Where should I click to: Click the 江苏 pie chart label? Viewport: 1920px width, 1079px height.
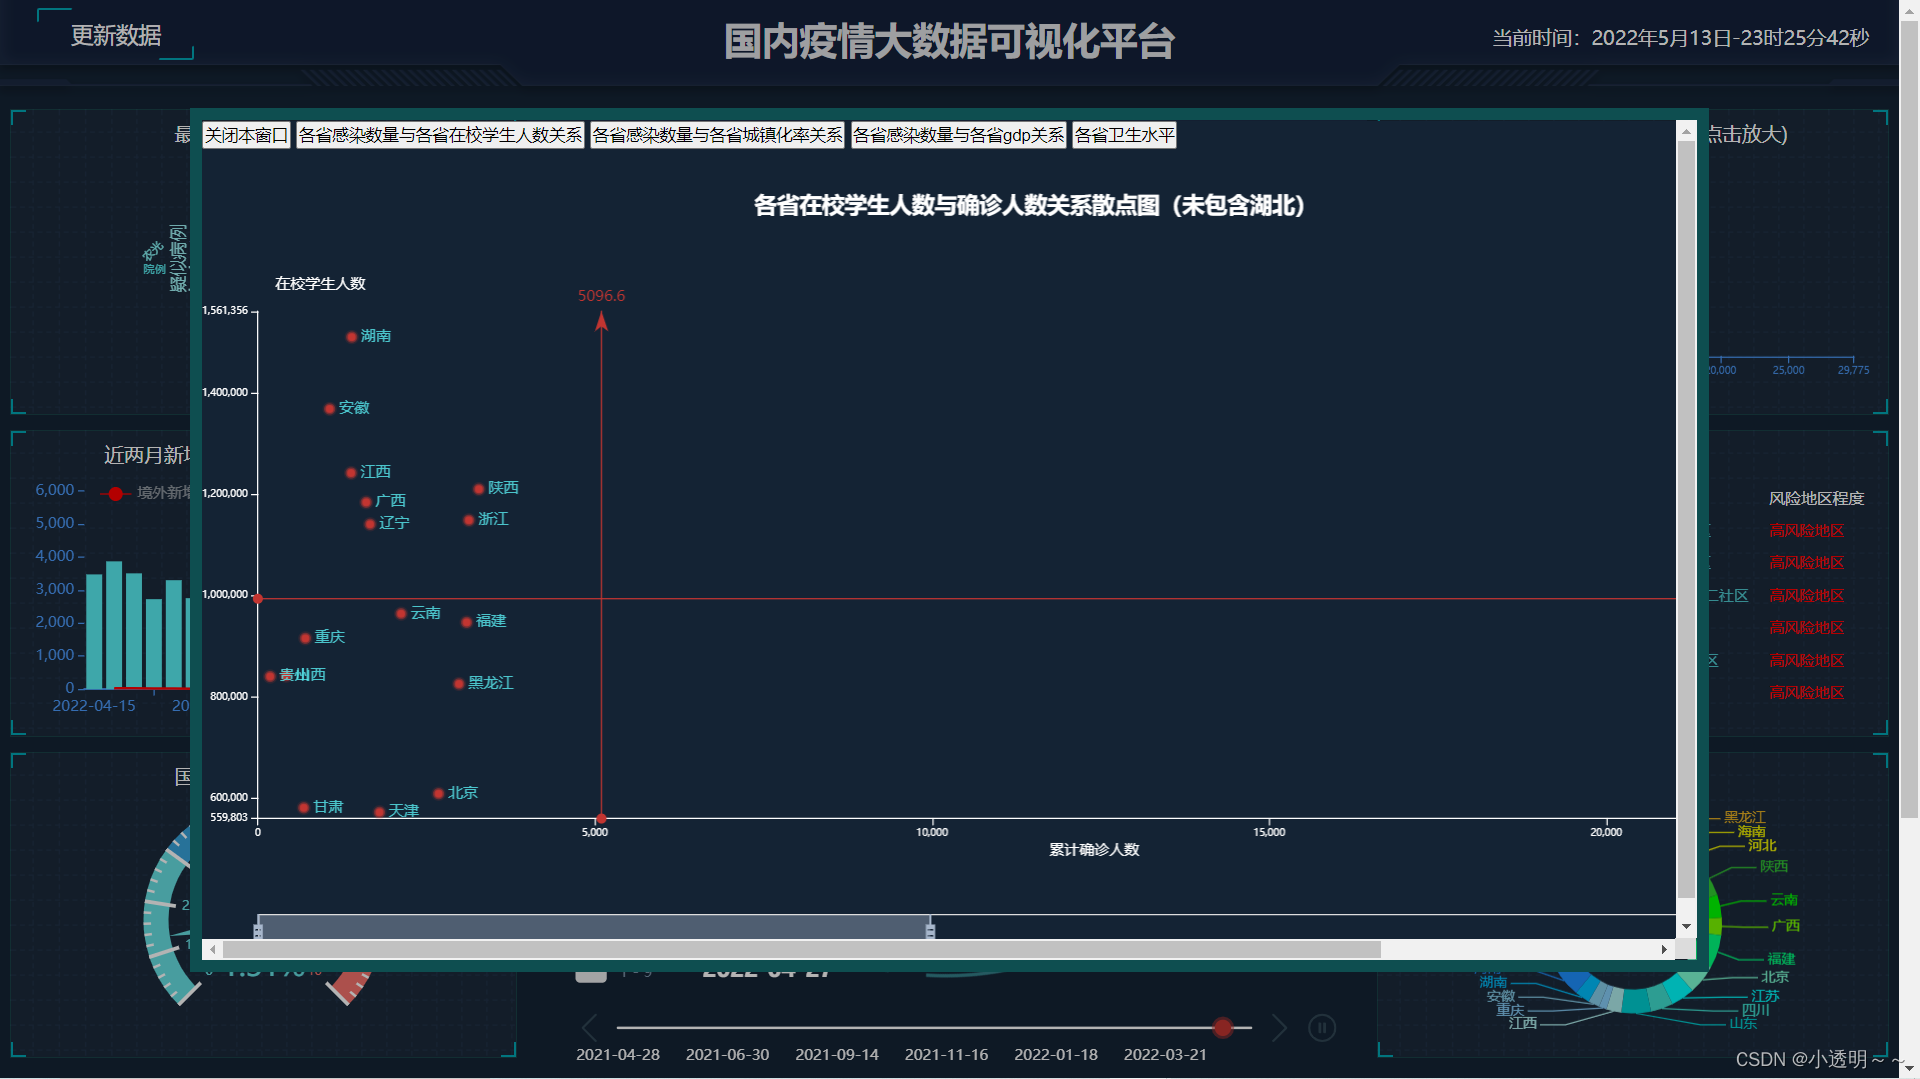tap(1765, 996)
